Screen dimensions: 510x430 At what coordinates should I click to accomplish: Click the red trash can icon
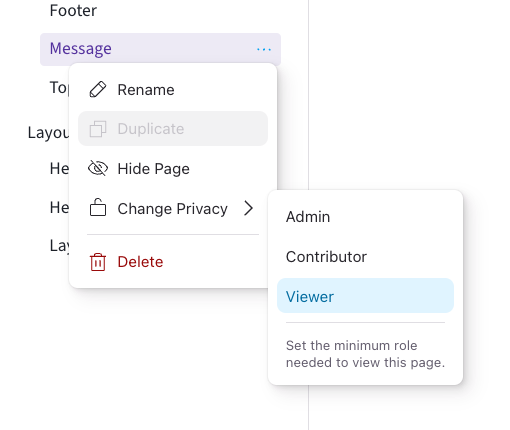coord(98,262)
